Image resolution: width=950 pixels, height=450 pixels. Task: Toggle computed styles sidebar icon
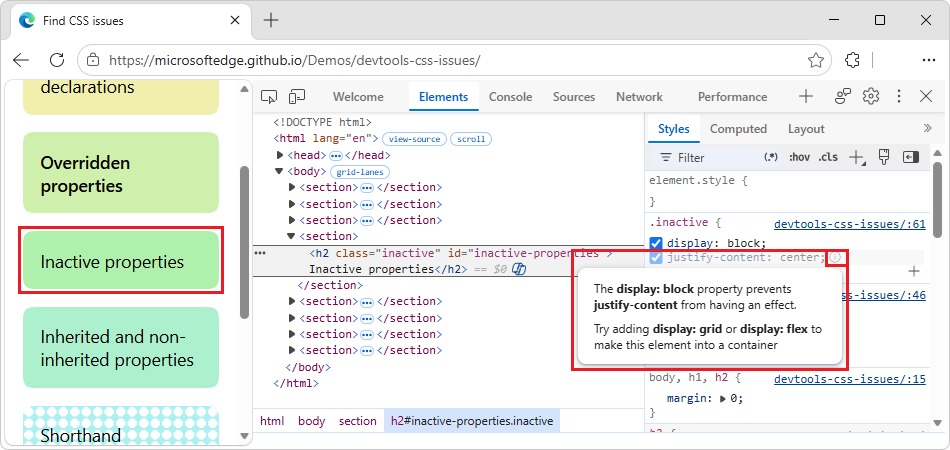point(911,157)
